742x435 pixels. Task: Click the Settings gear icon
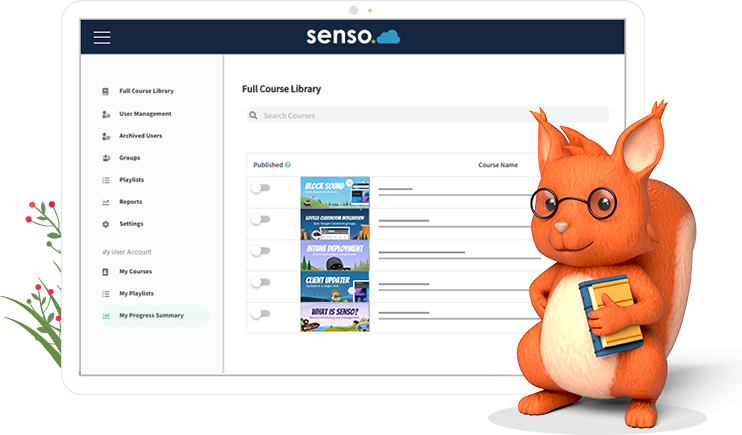(x=106, y=224)
